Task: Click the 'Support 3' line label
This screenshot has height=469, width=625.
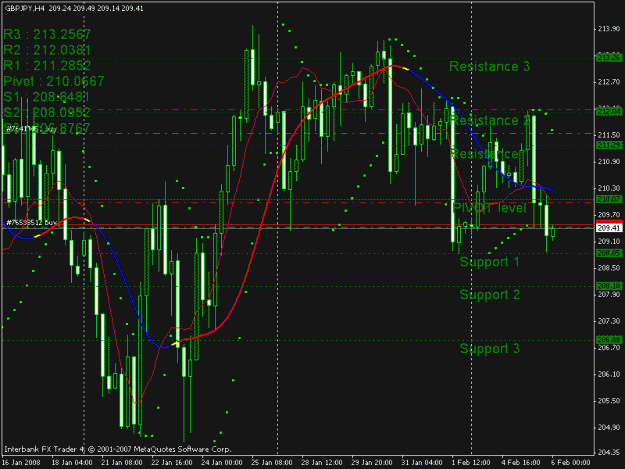Action: [490, 348]
